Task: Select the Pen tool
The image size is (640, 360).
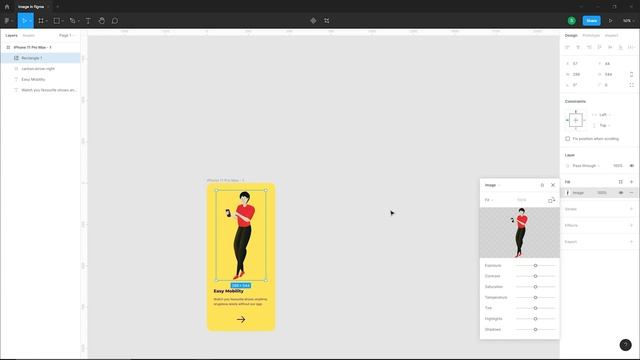Action: [x=72, y=20]
